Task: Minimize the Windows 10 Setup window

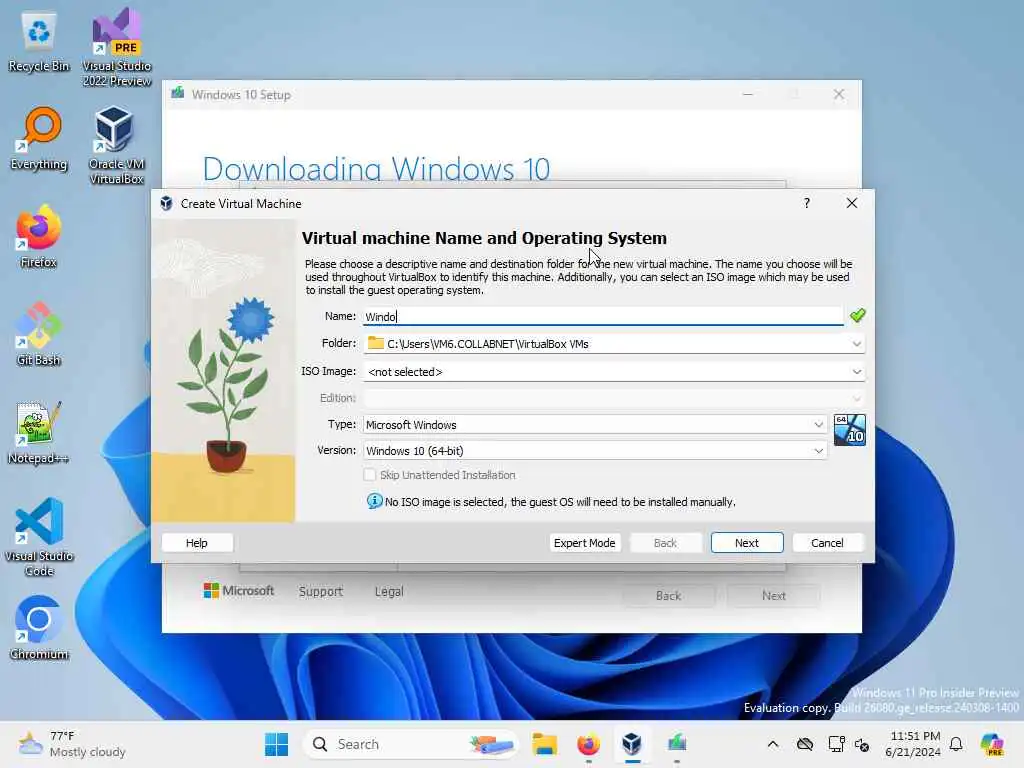Action: [x=748, y=94]
